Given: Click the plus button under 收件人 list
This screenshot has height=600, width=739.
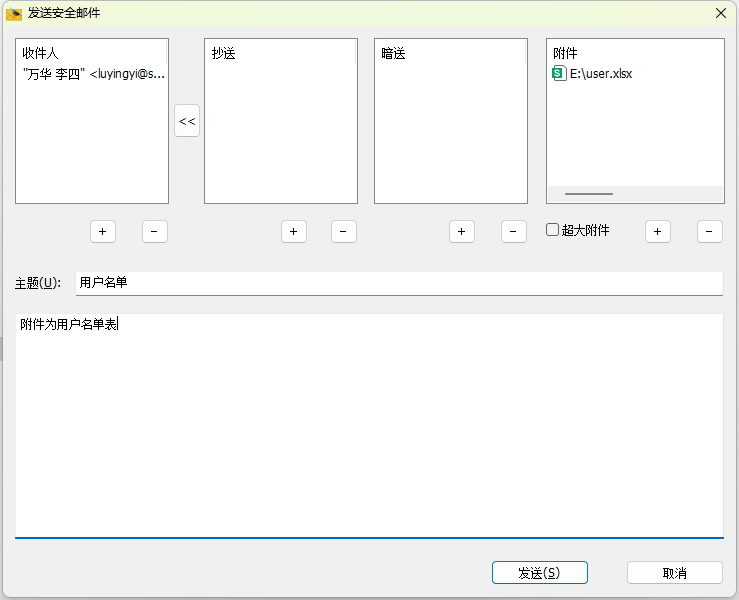Looking at the screenshot, I should pos(103,232).
